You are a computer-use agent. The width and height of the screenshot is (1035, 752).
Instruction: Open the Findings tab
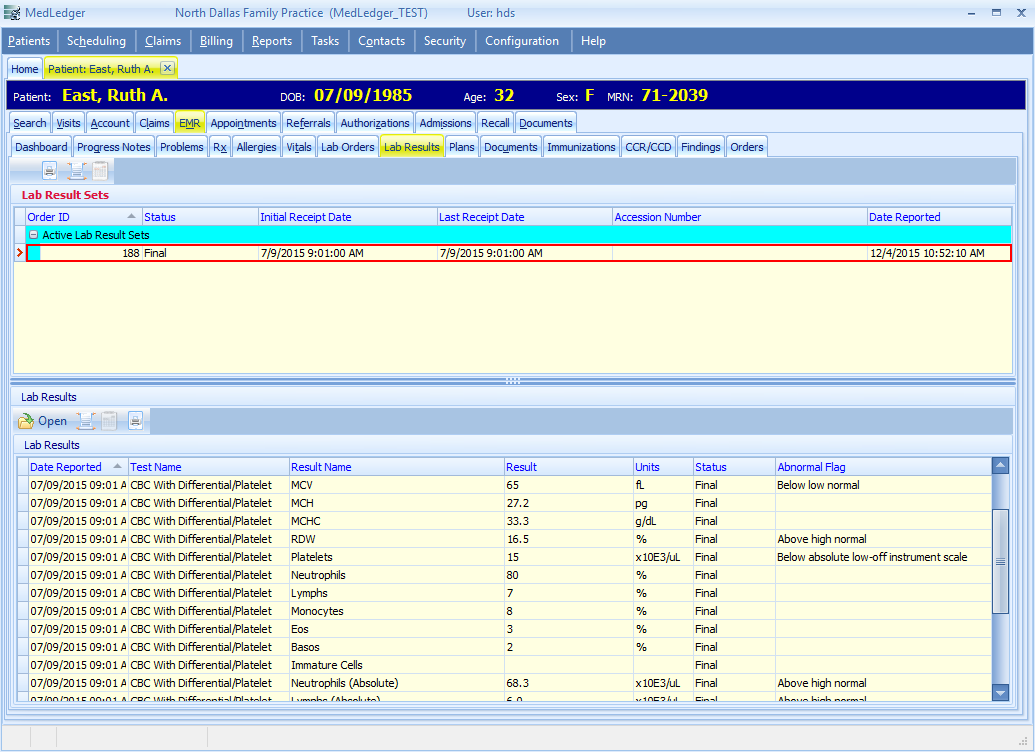[x=701, y=147]
